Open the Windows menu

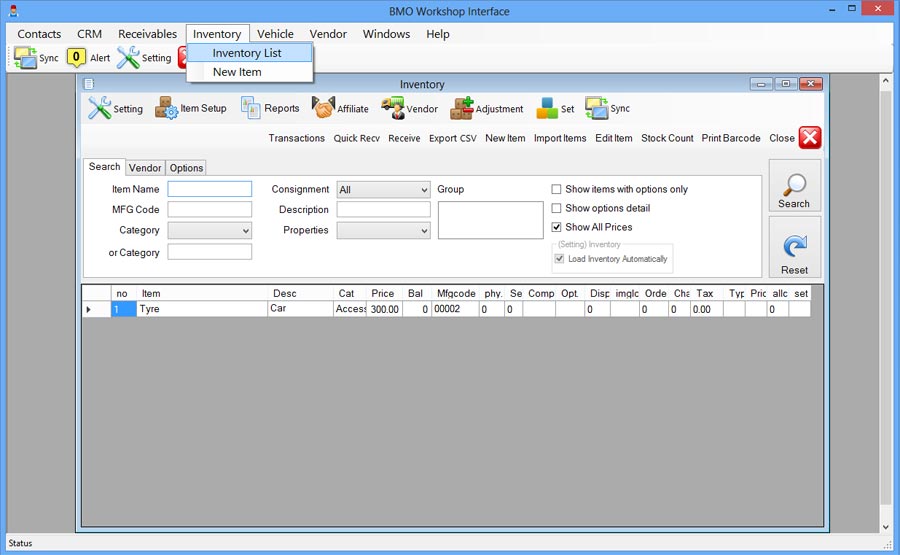coord(386,34)
